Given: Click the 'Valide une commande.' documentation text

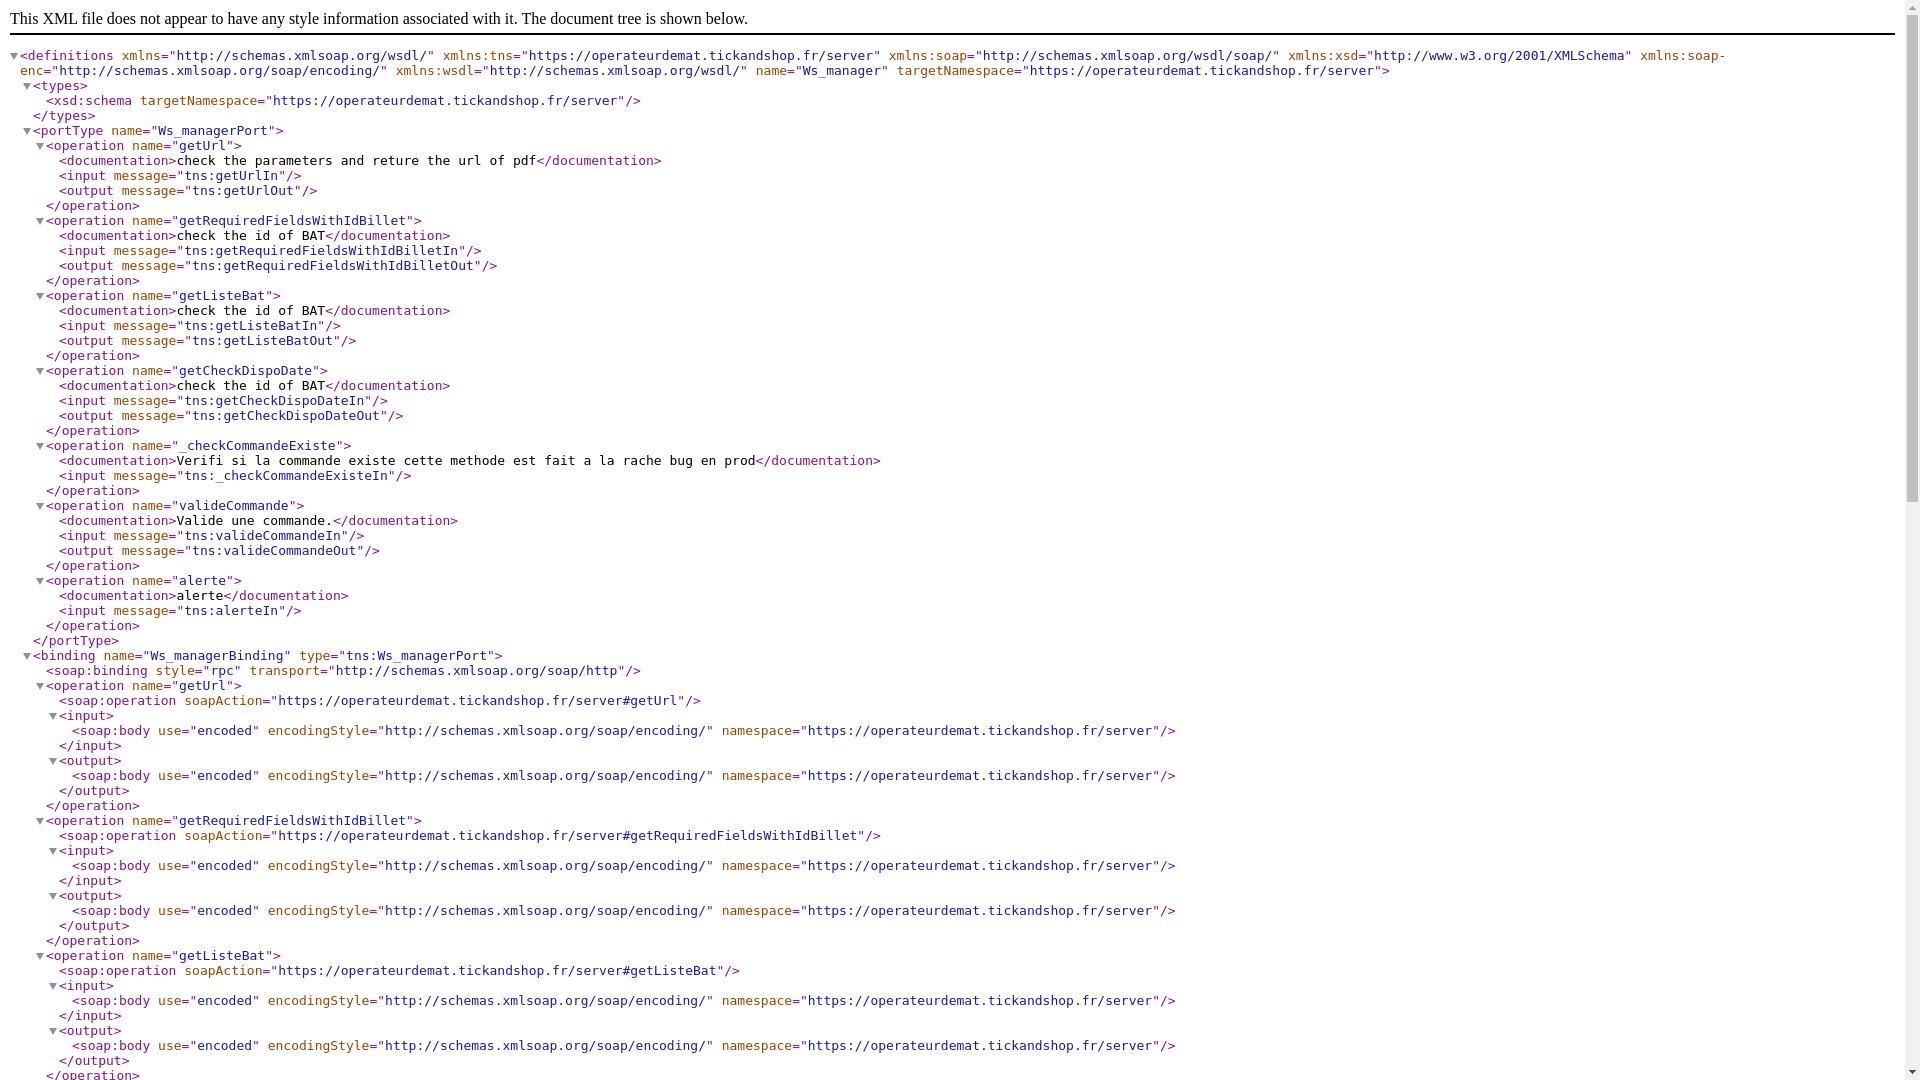Looking at the screenshot, I should coord(254,521).
